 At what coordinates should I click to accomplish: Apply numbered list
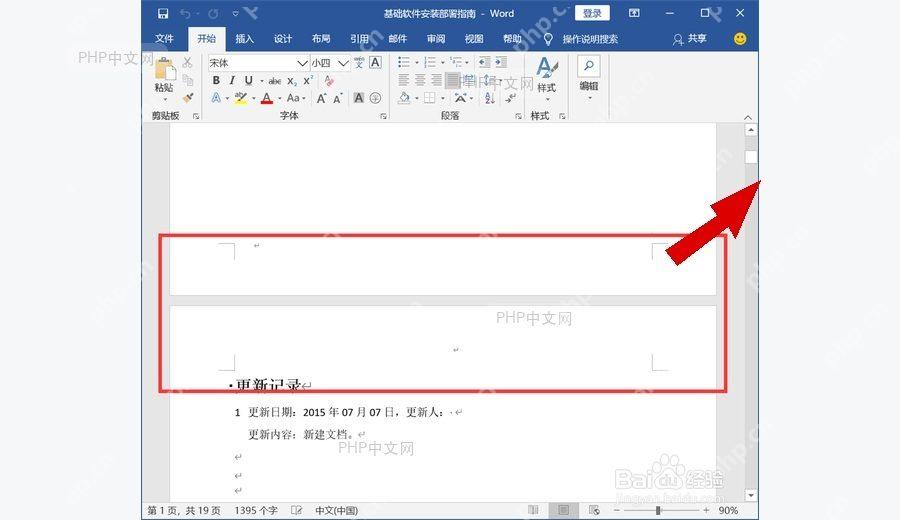pos(429,62)
